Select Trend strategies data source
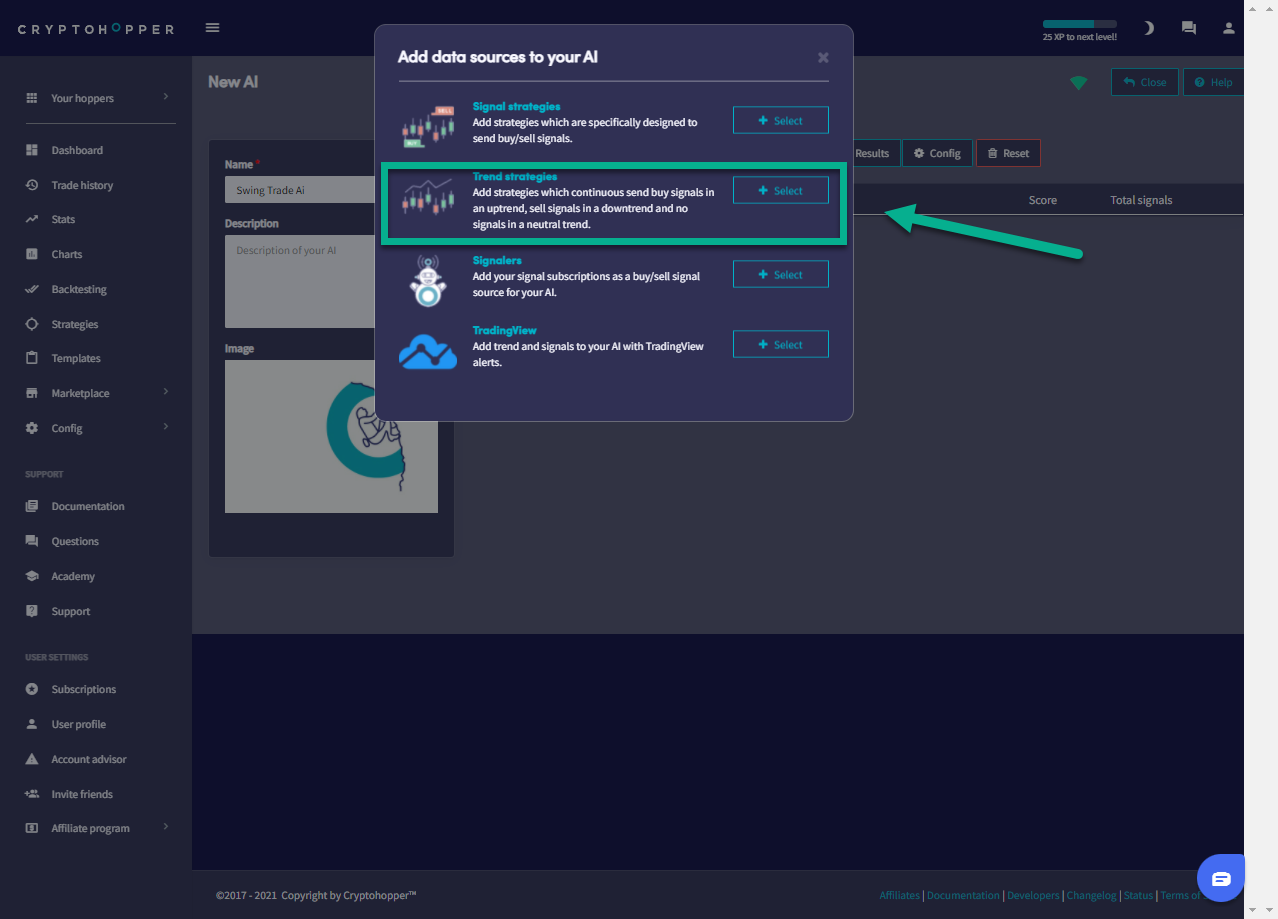Screen dimensions: 1278x919 [780, 190]
